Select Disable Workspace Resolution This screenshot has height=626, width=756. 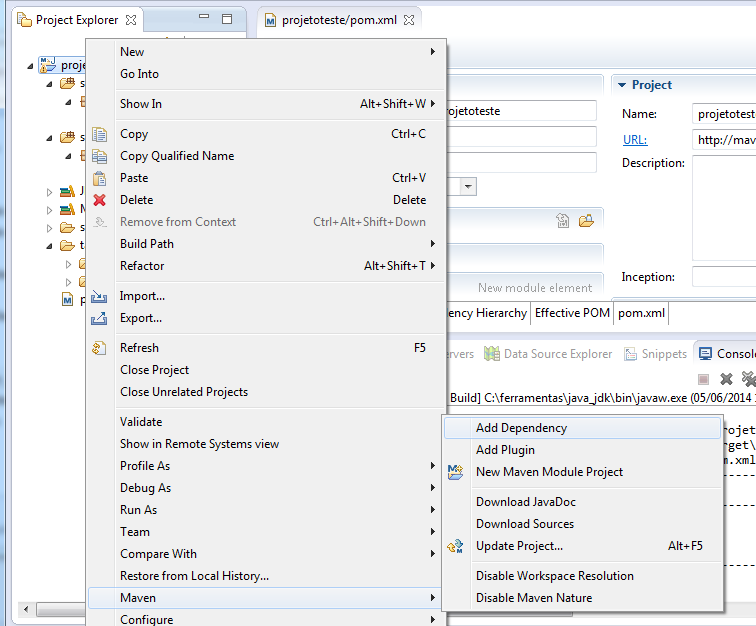[x=582, y=576]
